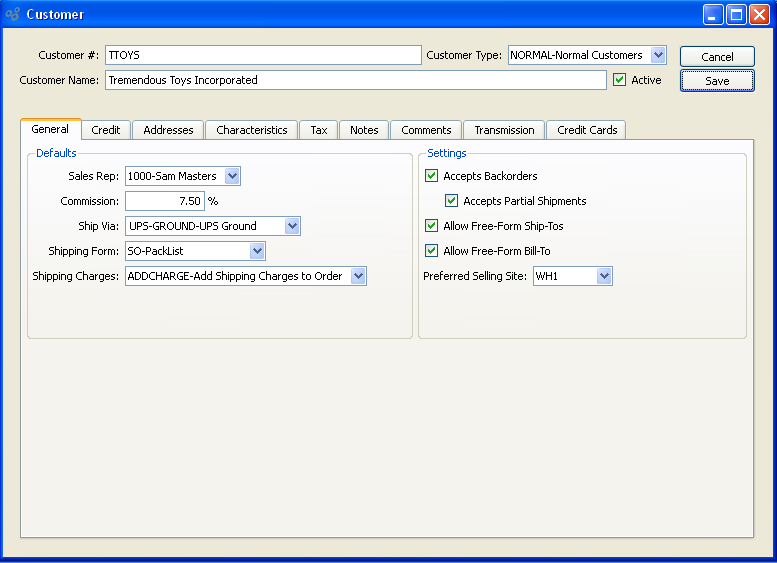This screenshot has height=563, width=777.
Task: Click the Ship Via label
Action: pos(98,226)
